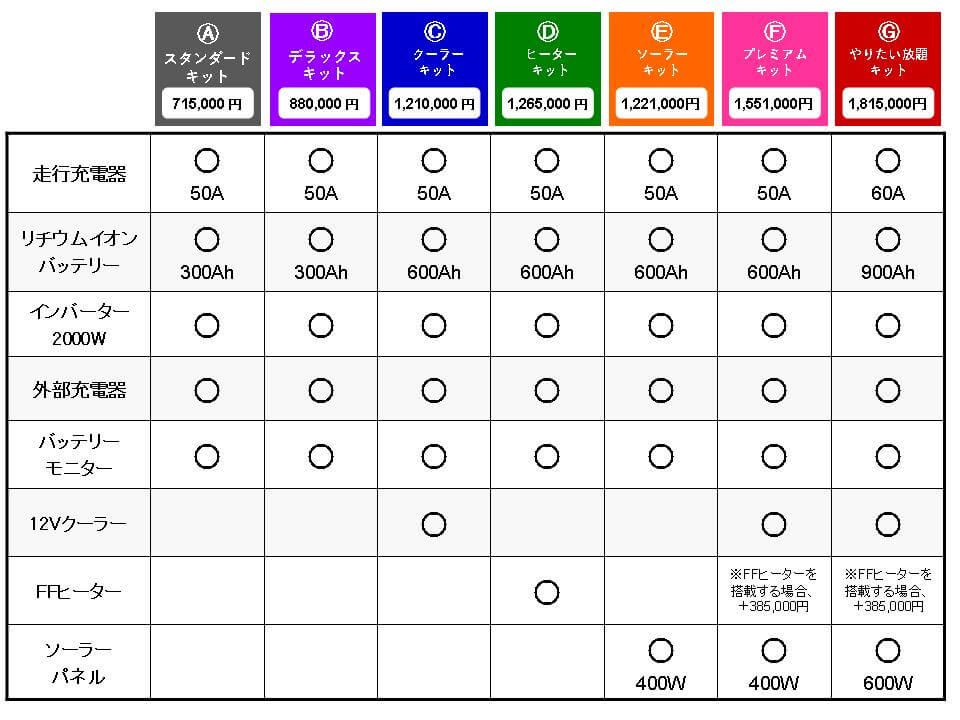Click the circle for FFヒーター in Heater Kit column
960x720 pixels.
coord(547,592)
